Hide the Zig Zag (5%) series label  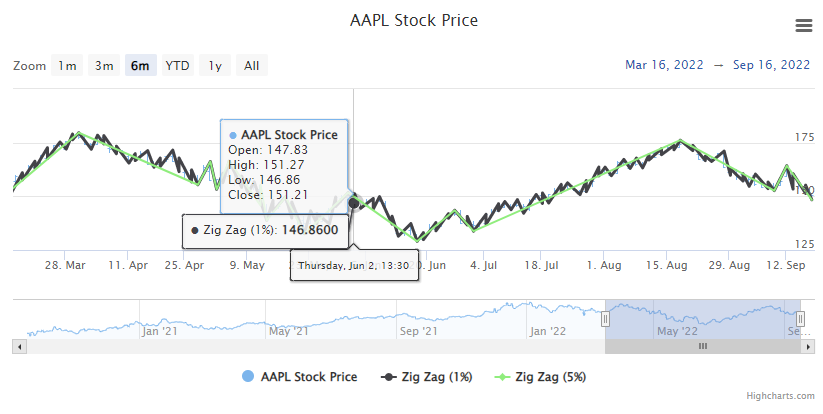(550, 377)
